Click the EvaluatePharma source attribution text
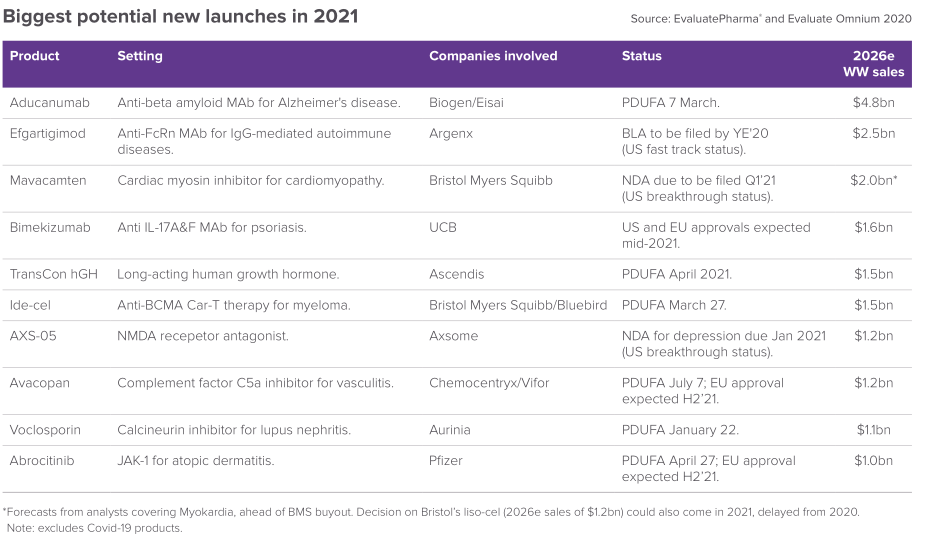The height and width of the screenshot is (537, 927). pos(771,19)
